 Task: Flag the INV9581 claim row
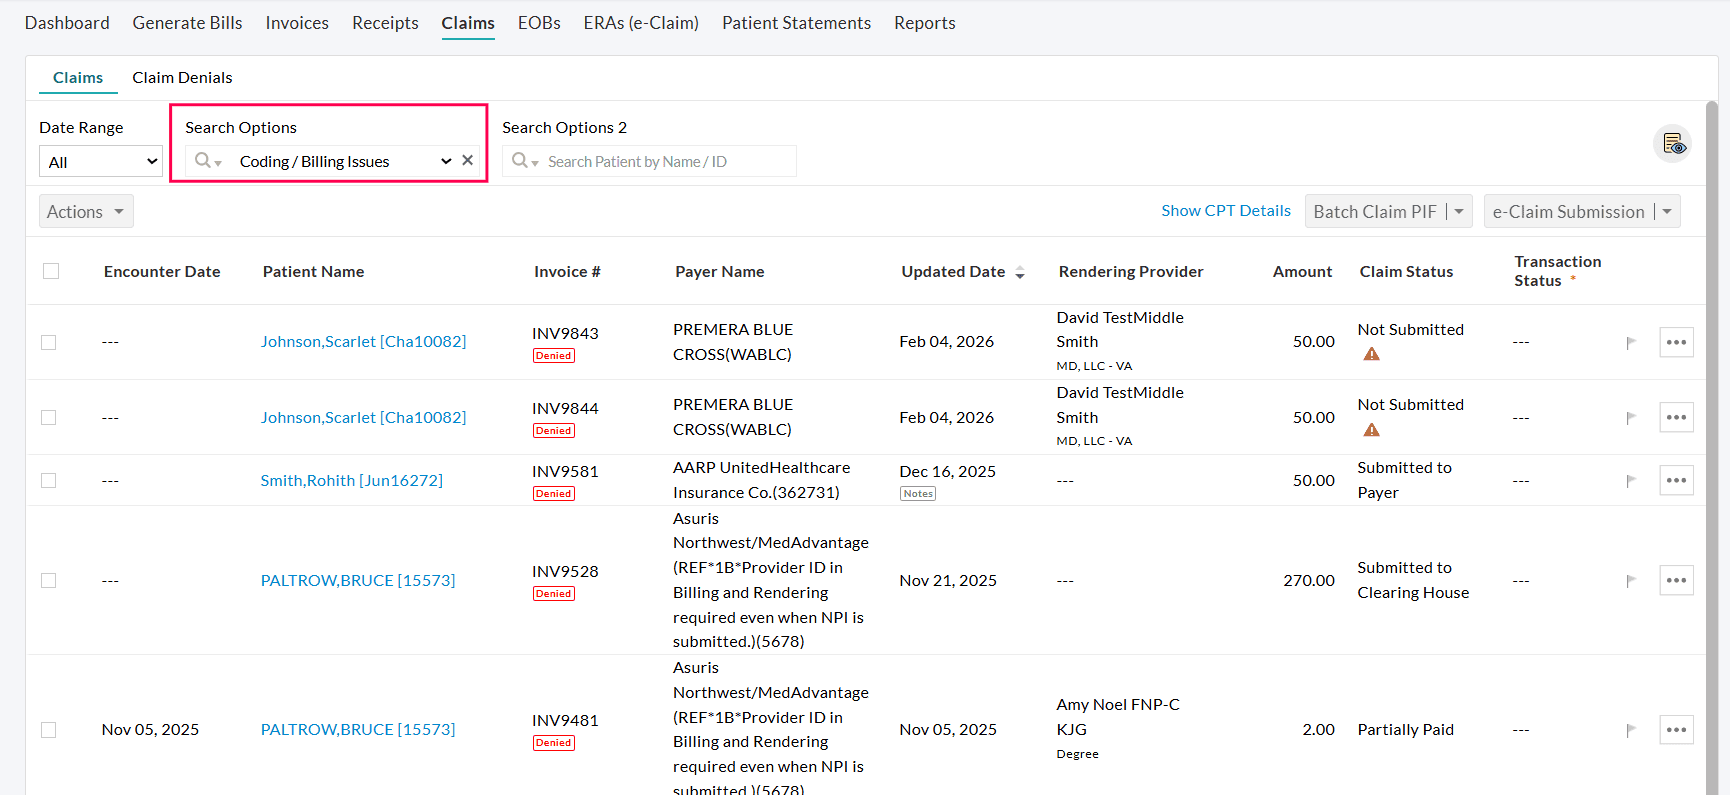(x=1631, y=481)
